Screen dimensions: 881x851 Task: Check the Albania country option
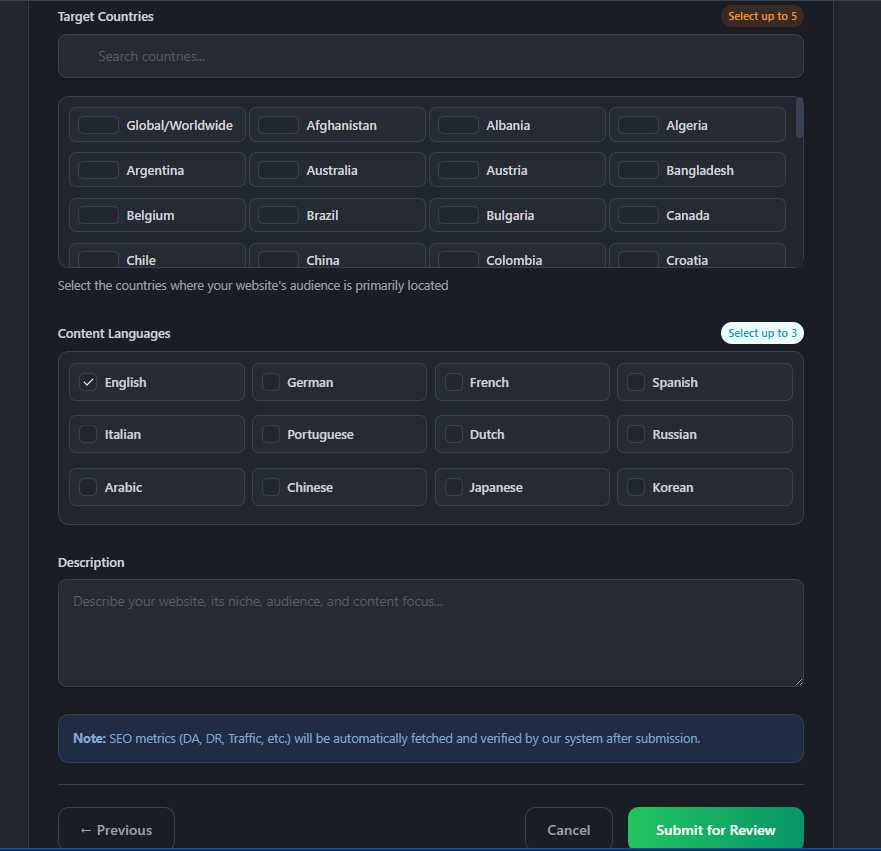(457, 124)
